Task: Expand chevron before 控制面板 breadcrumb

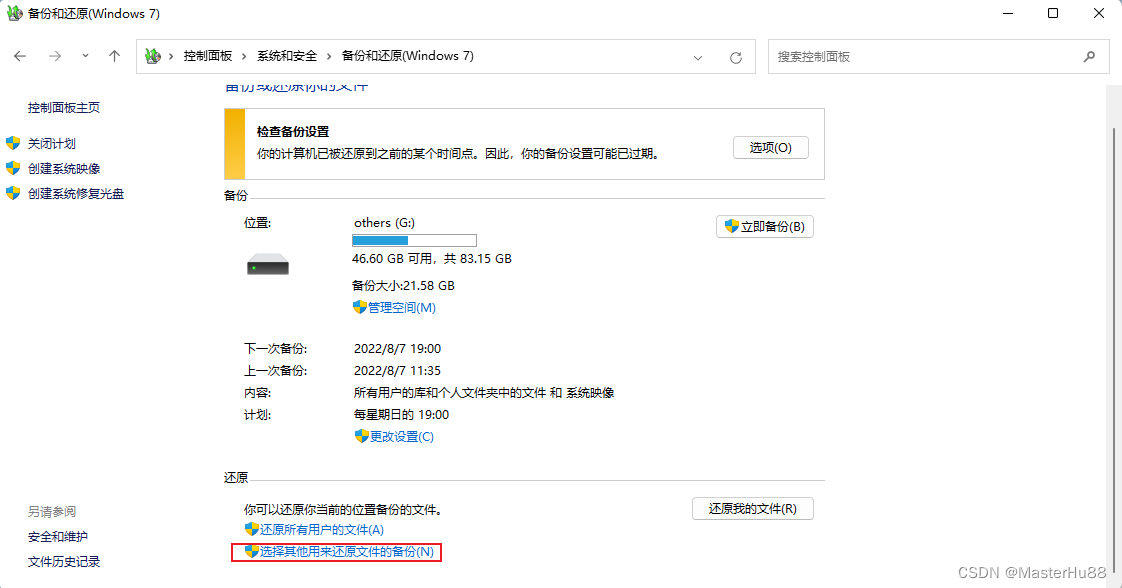Action: click(x=171, y=56)
